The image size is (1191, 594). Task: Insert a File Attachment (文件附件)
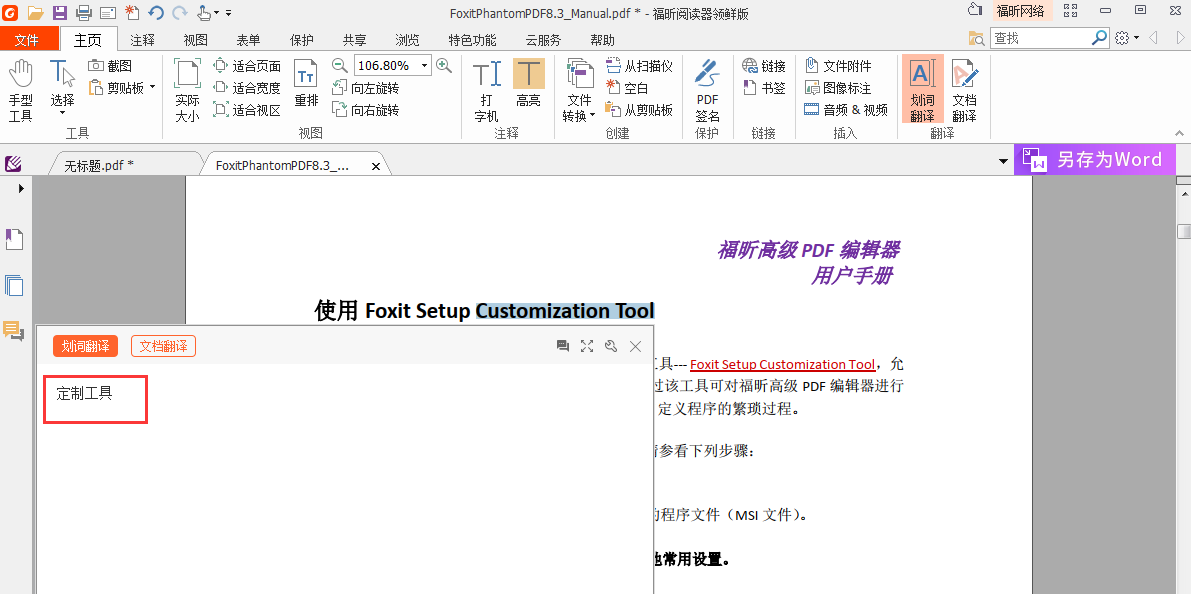pos(838,66)
